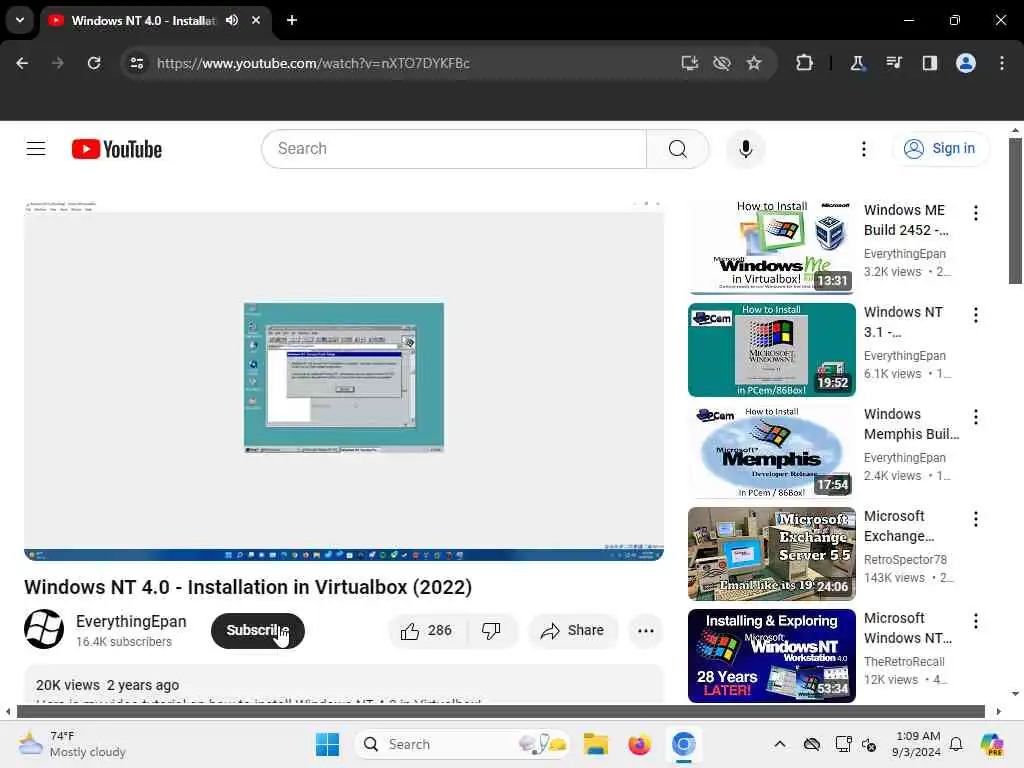
Task: Open RetroSpector78 channel link
Action: (x=905, y=560)
